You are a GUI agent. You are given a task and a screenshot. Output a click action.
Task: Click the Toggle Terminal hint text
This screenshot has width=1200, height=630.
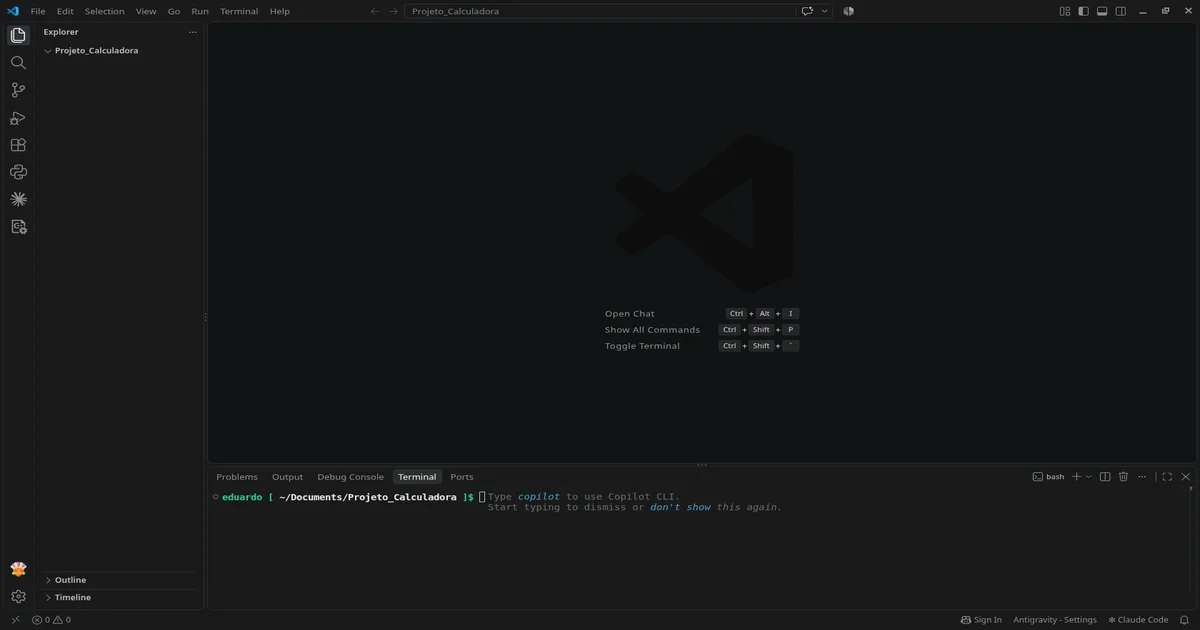tap(642, 346)
